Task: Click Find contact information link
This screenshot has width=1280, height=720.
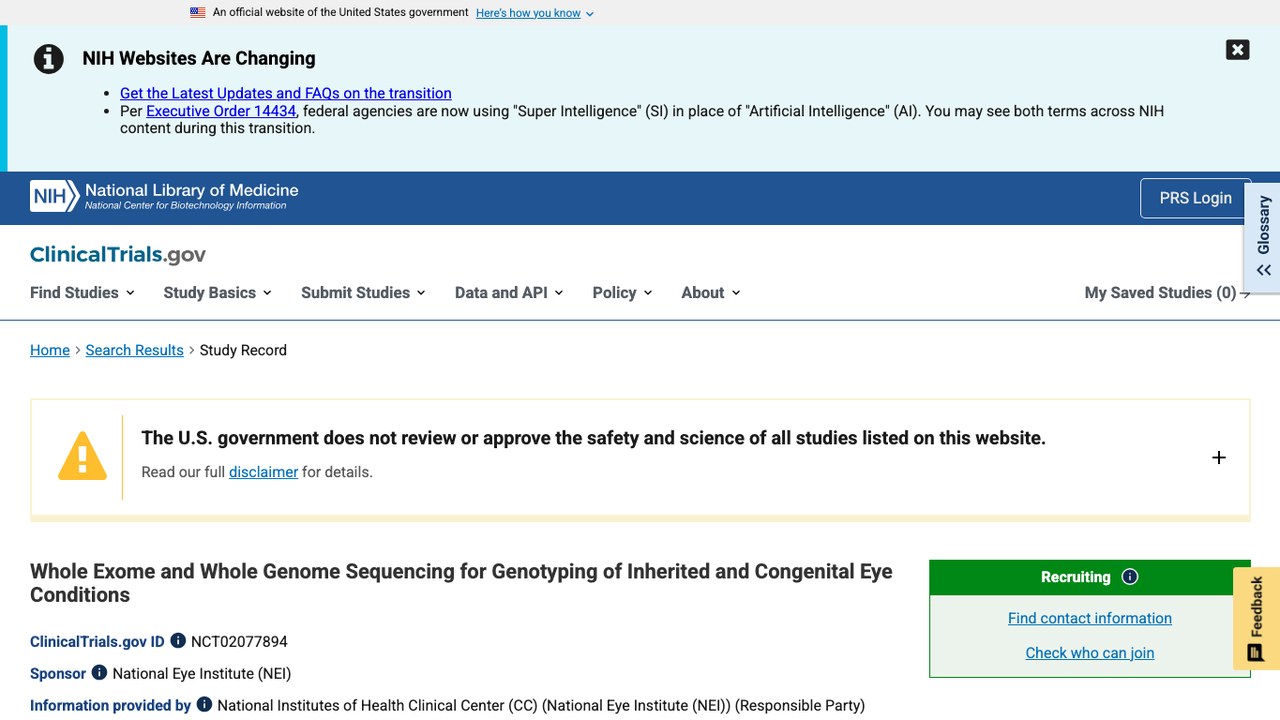Action: (x=1090, y=618)
